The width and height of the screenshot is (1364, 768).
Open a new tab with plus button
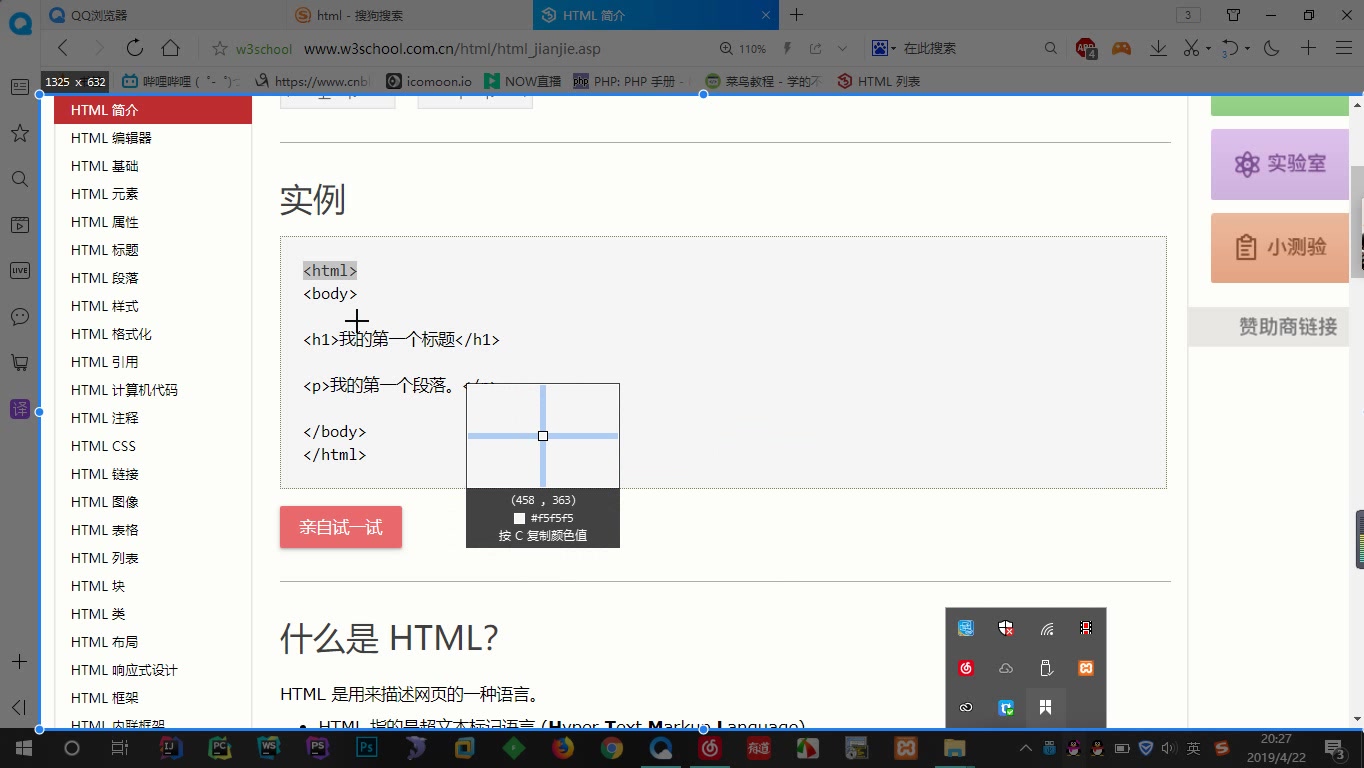796,15
